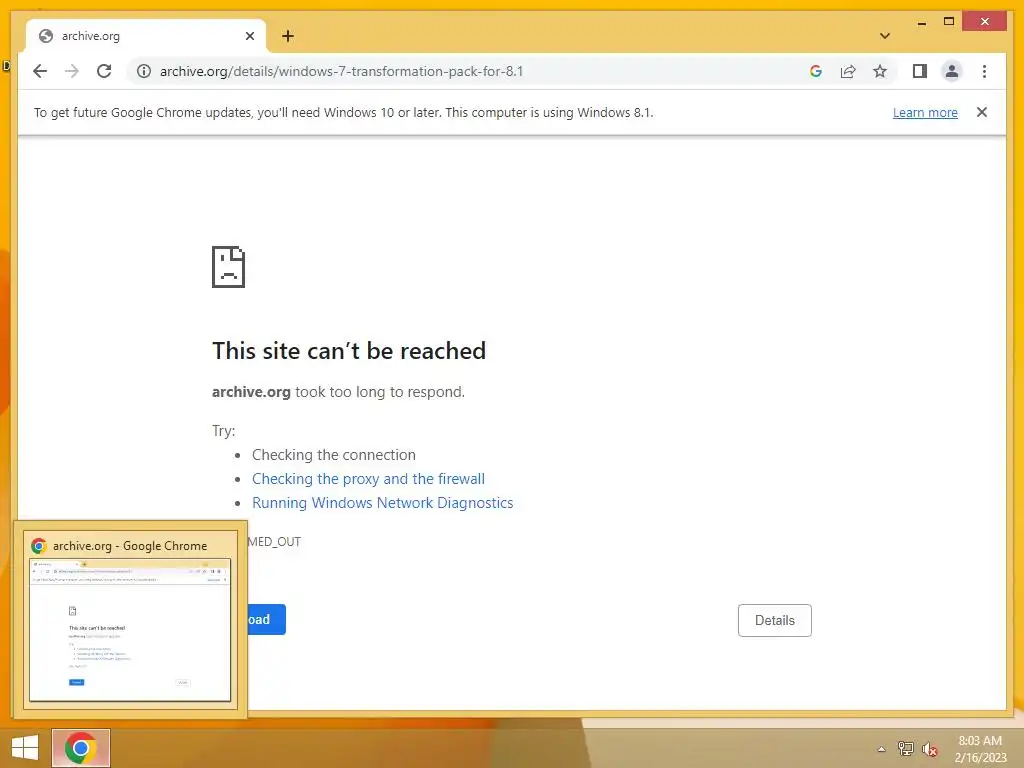This screenshot has height=768, width=1024.
Task: Select the Chrome taskbar preview thumbnail
Action: pyautogui.click(x=130, y=630)
